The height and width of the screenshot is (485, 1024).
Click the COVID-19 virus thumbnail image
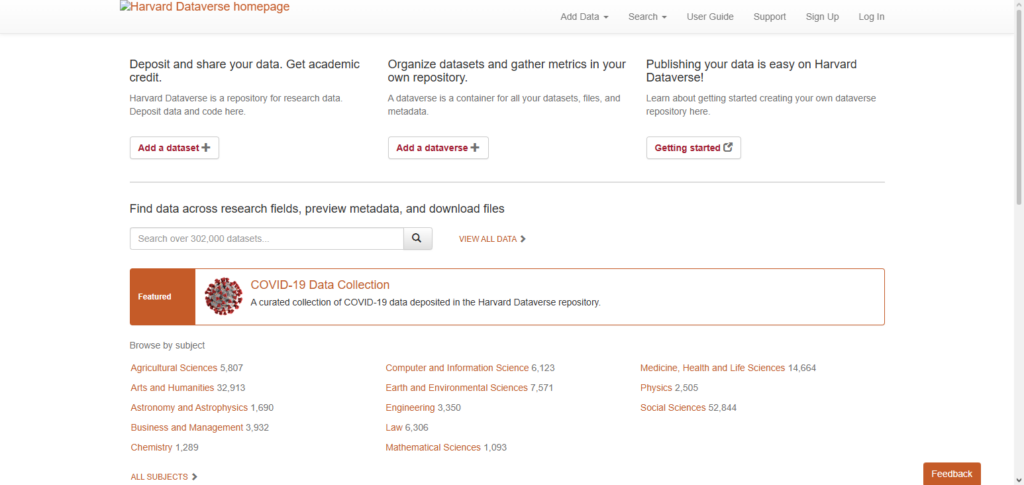coord(223,296)
